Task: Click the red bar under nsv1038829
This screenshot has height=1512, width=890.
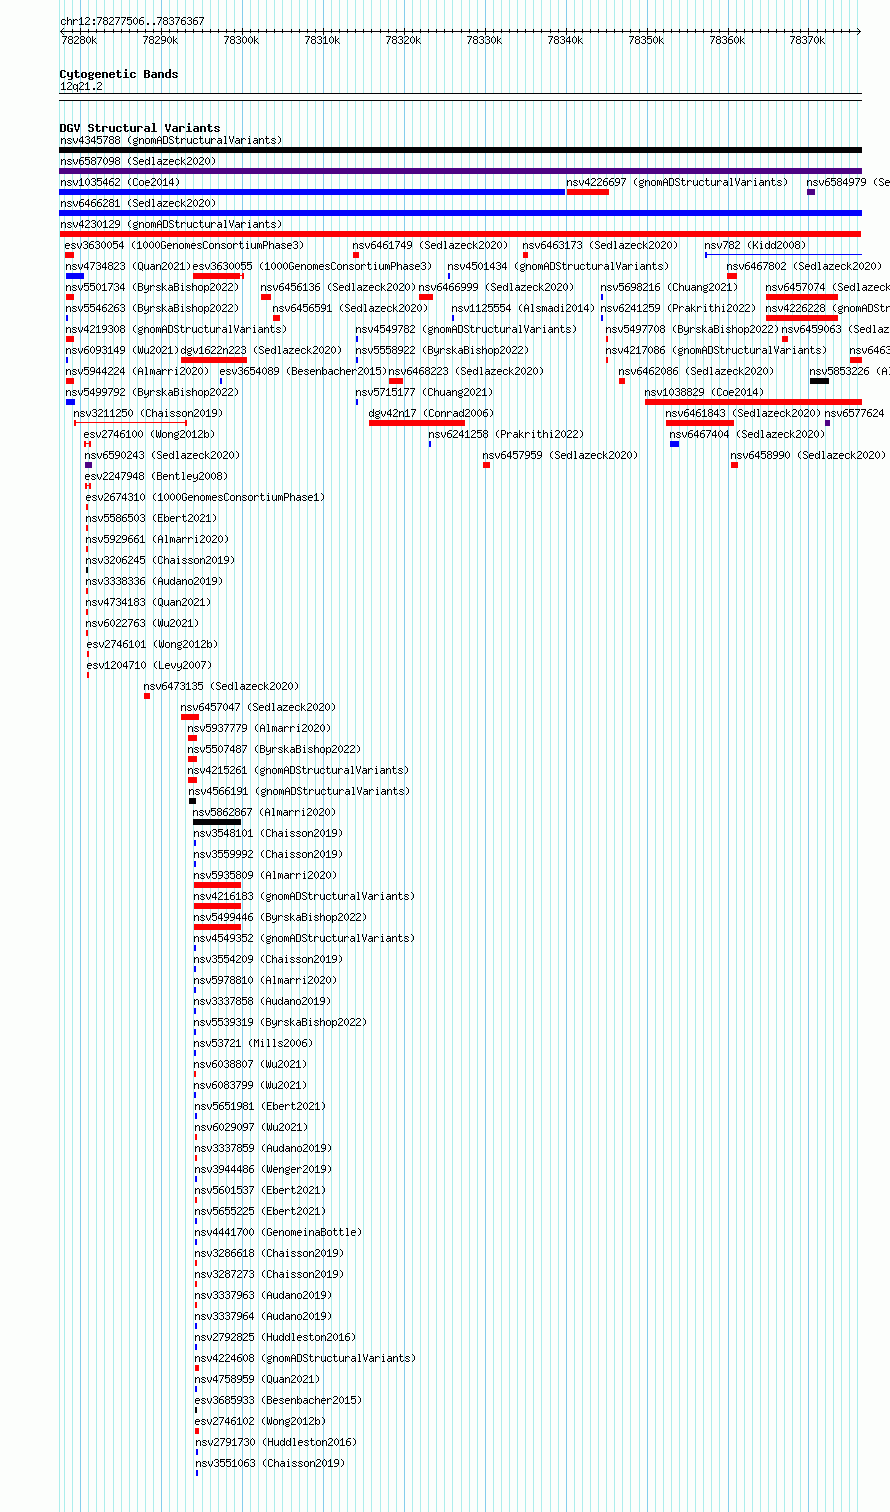Action: [753, 402]
